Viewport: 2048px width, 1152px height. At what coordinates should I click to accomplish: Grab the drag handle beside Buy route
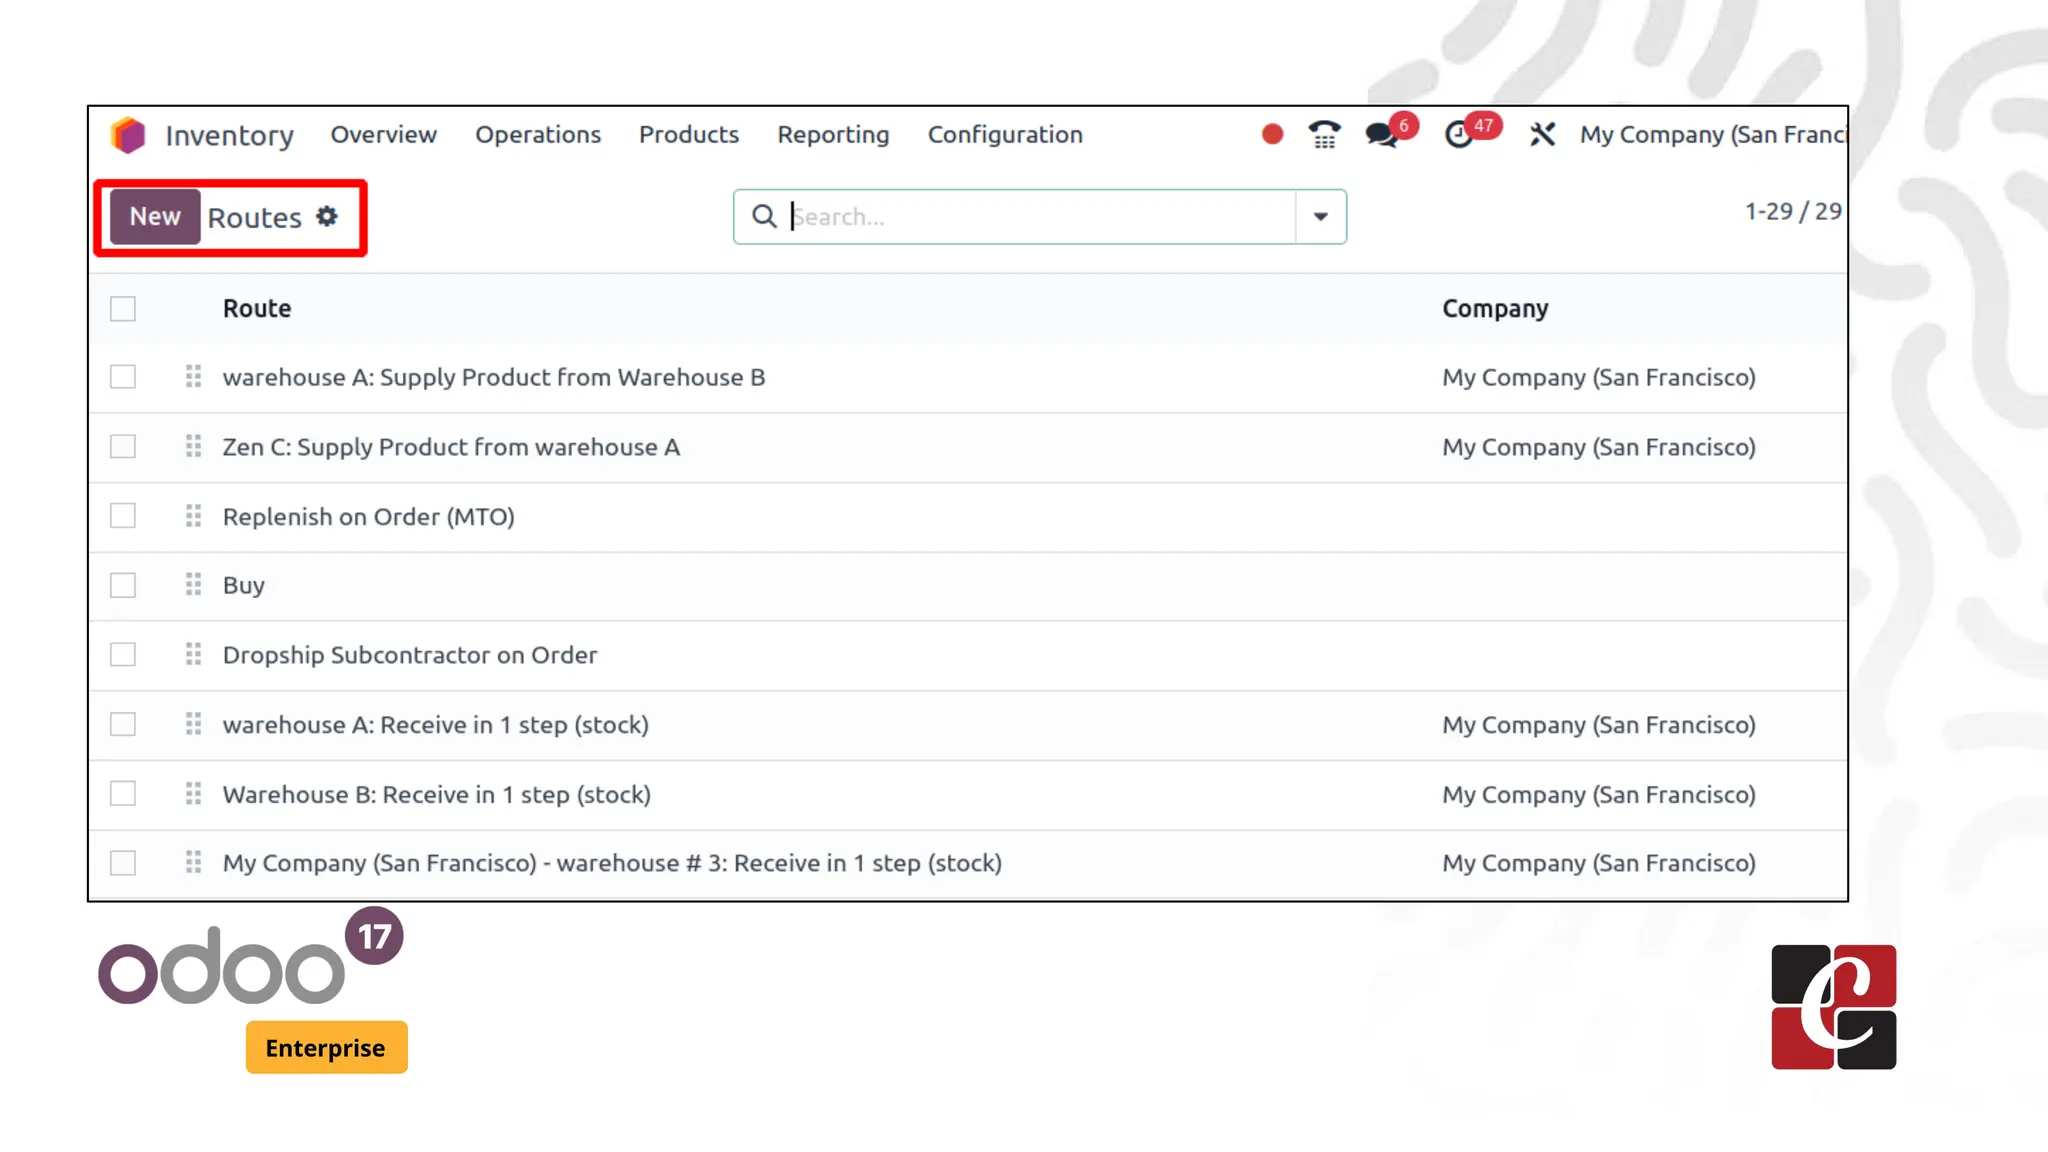193,585
